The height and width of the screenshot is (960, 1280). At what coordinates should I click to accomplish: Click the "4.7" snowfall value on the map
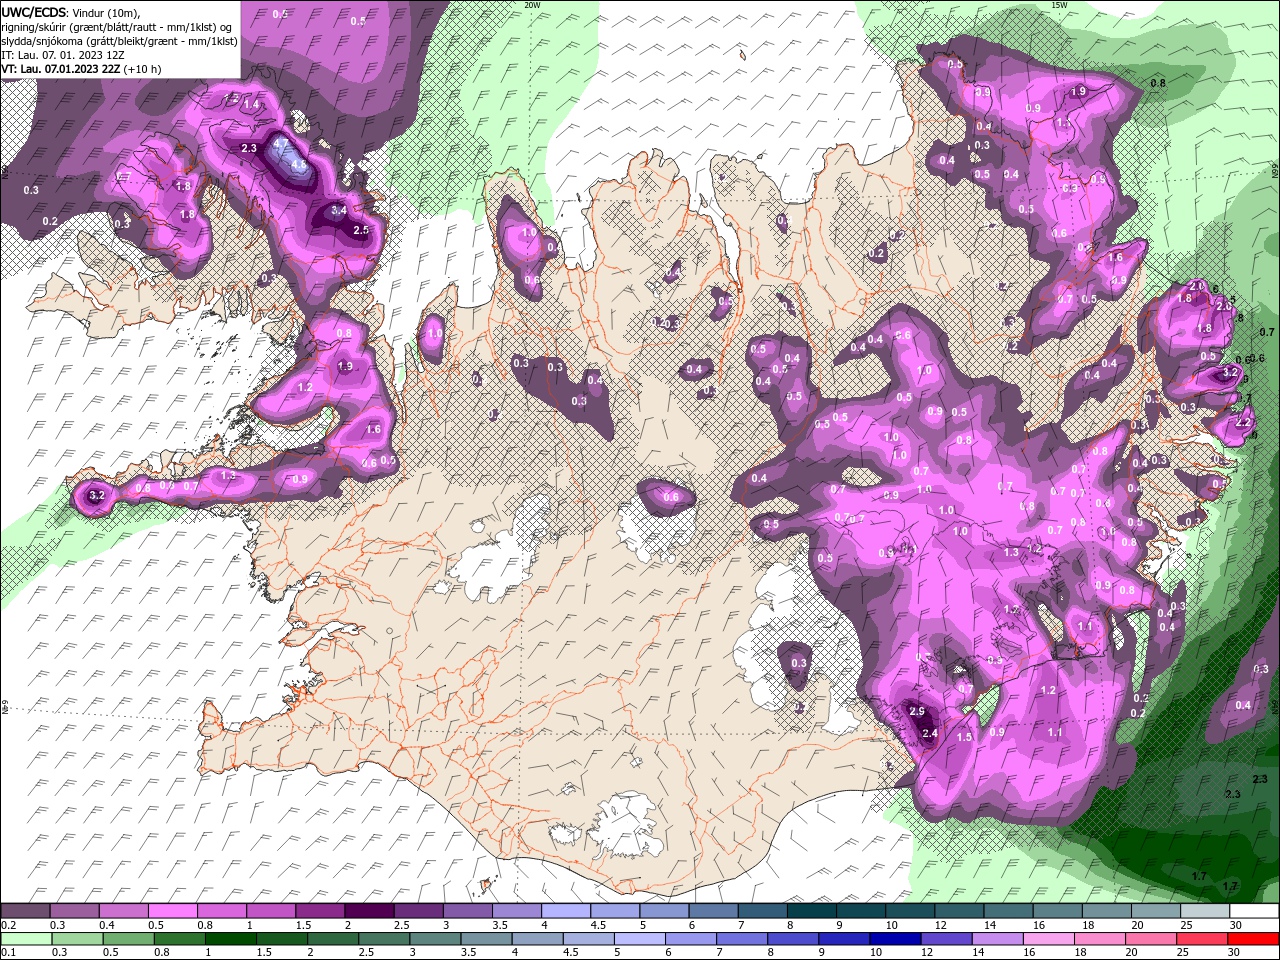280,144
